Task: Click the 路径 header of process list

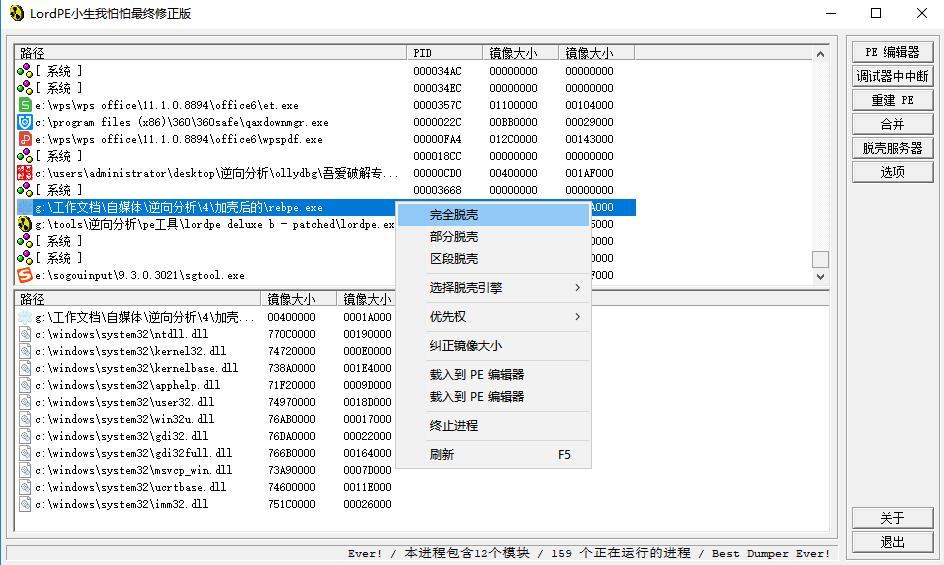Action: (211, 53)
